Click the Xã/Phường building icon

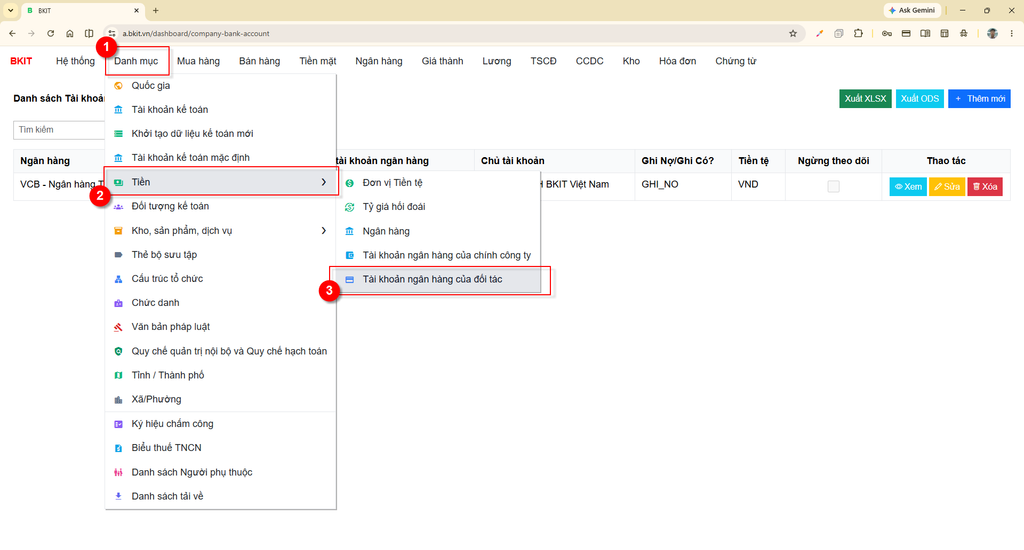pos(118,400)
